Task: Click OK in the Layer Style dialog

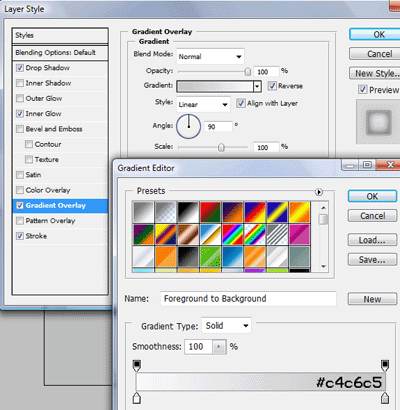Action: 375,34
